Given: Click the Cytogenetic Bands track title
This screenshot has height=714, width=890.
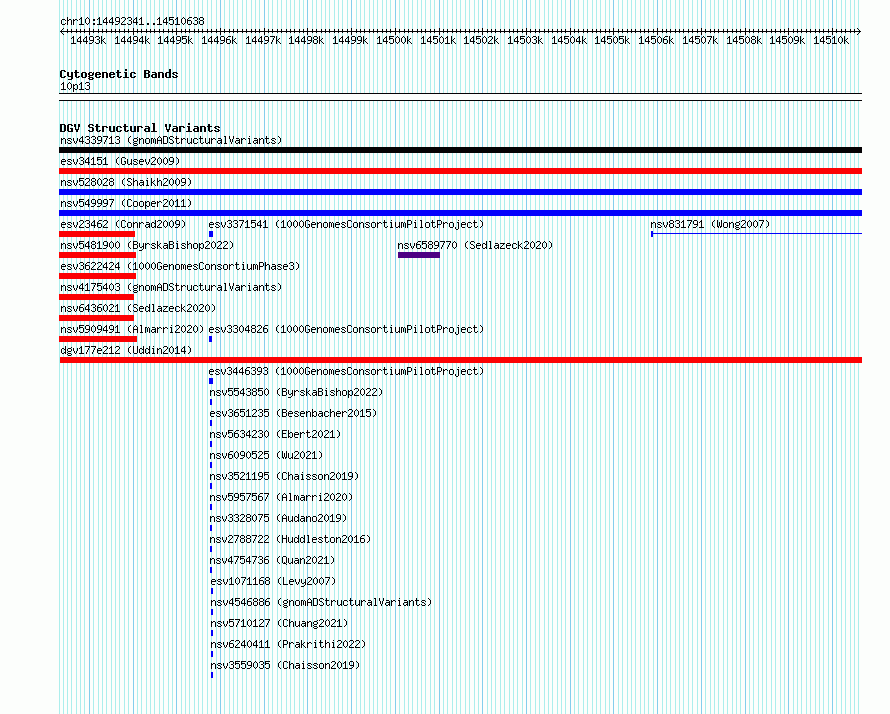Looking at the screenshot, I should pyautogui.click(x=119, y=74).
